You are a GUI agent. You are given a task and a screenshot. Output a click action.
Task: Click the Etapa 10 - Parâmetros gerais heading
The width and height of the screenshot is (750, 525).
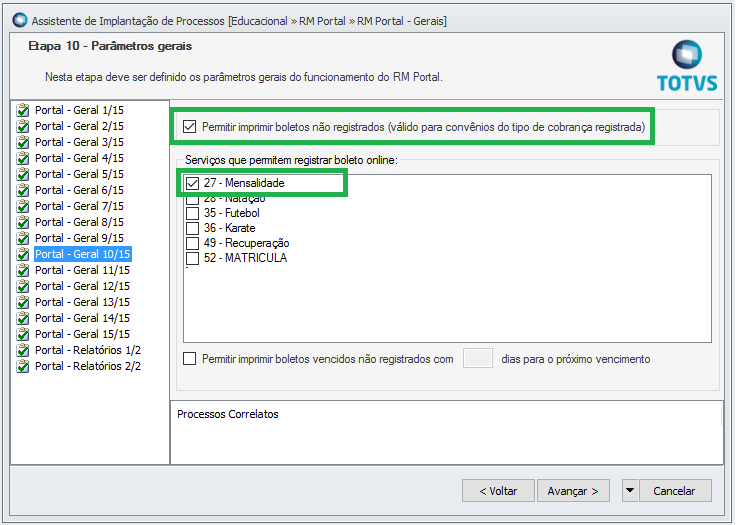pos(110,46)
